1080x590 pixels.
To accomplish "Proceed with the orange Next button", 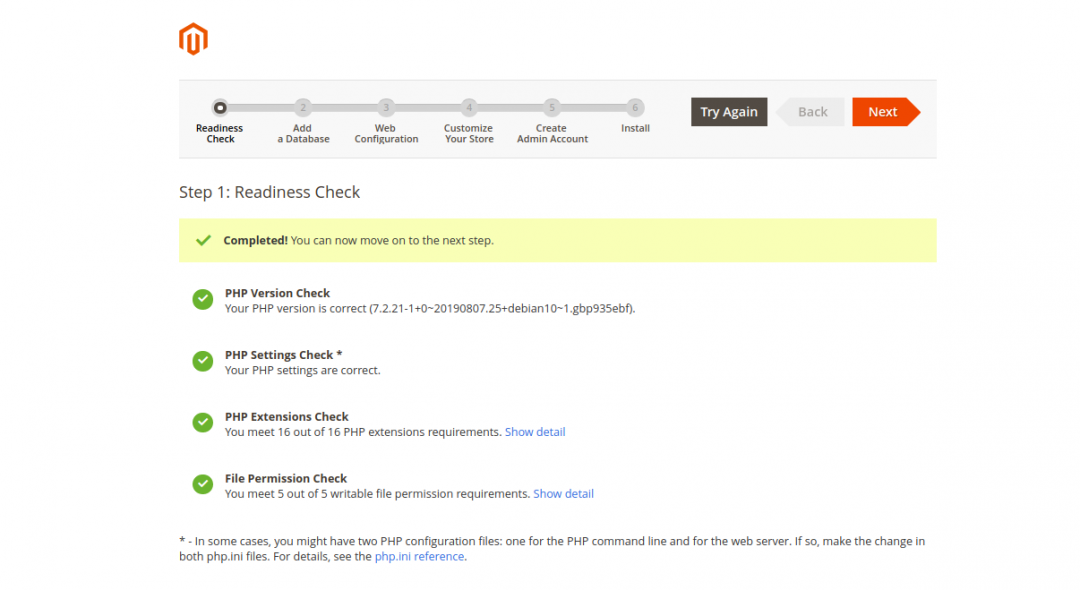I will click(x=883, y=112).
